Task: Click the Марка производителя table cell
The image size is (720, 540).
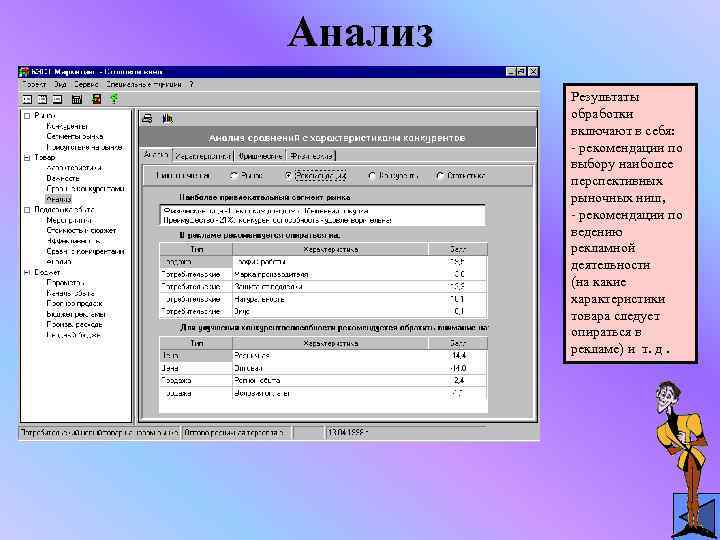Action: [x=330, y=274]
